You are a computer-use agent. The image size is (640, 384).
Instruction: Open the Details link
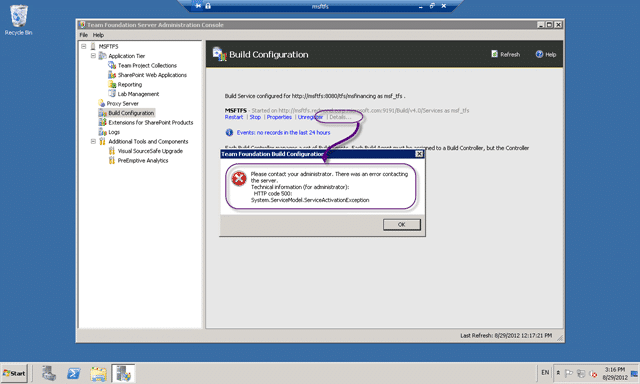(340, 117)
